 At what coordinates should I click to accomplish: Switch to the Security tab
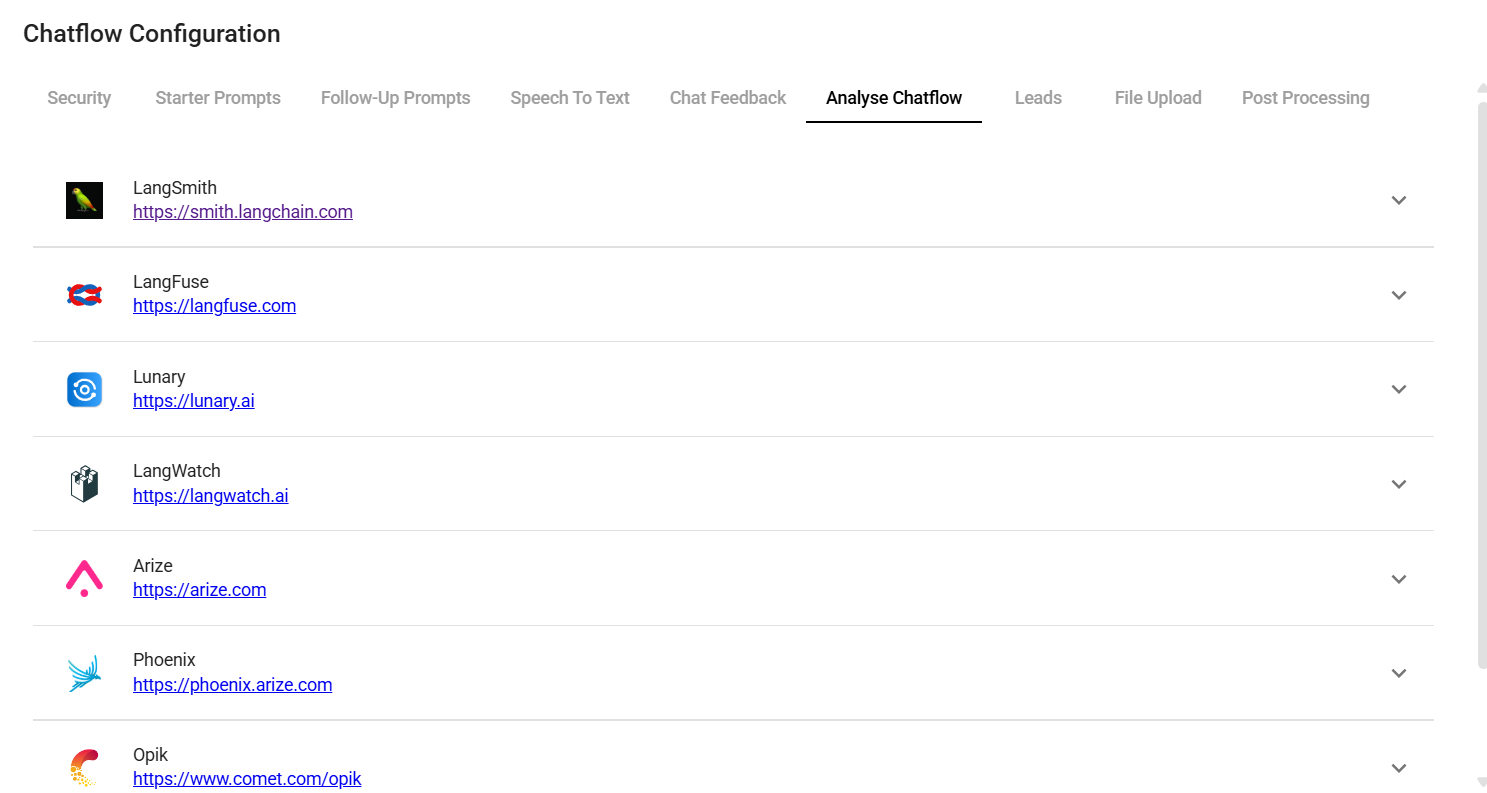tap(79, 97)
